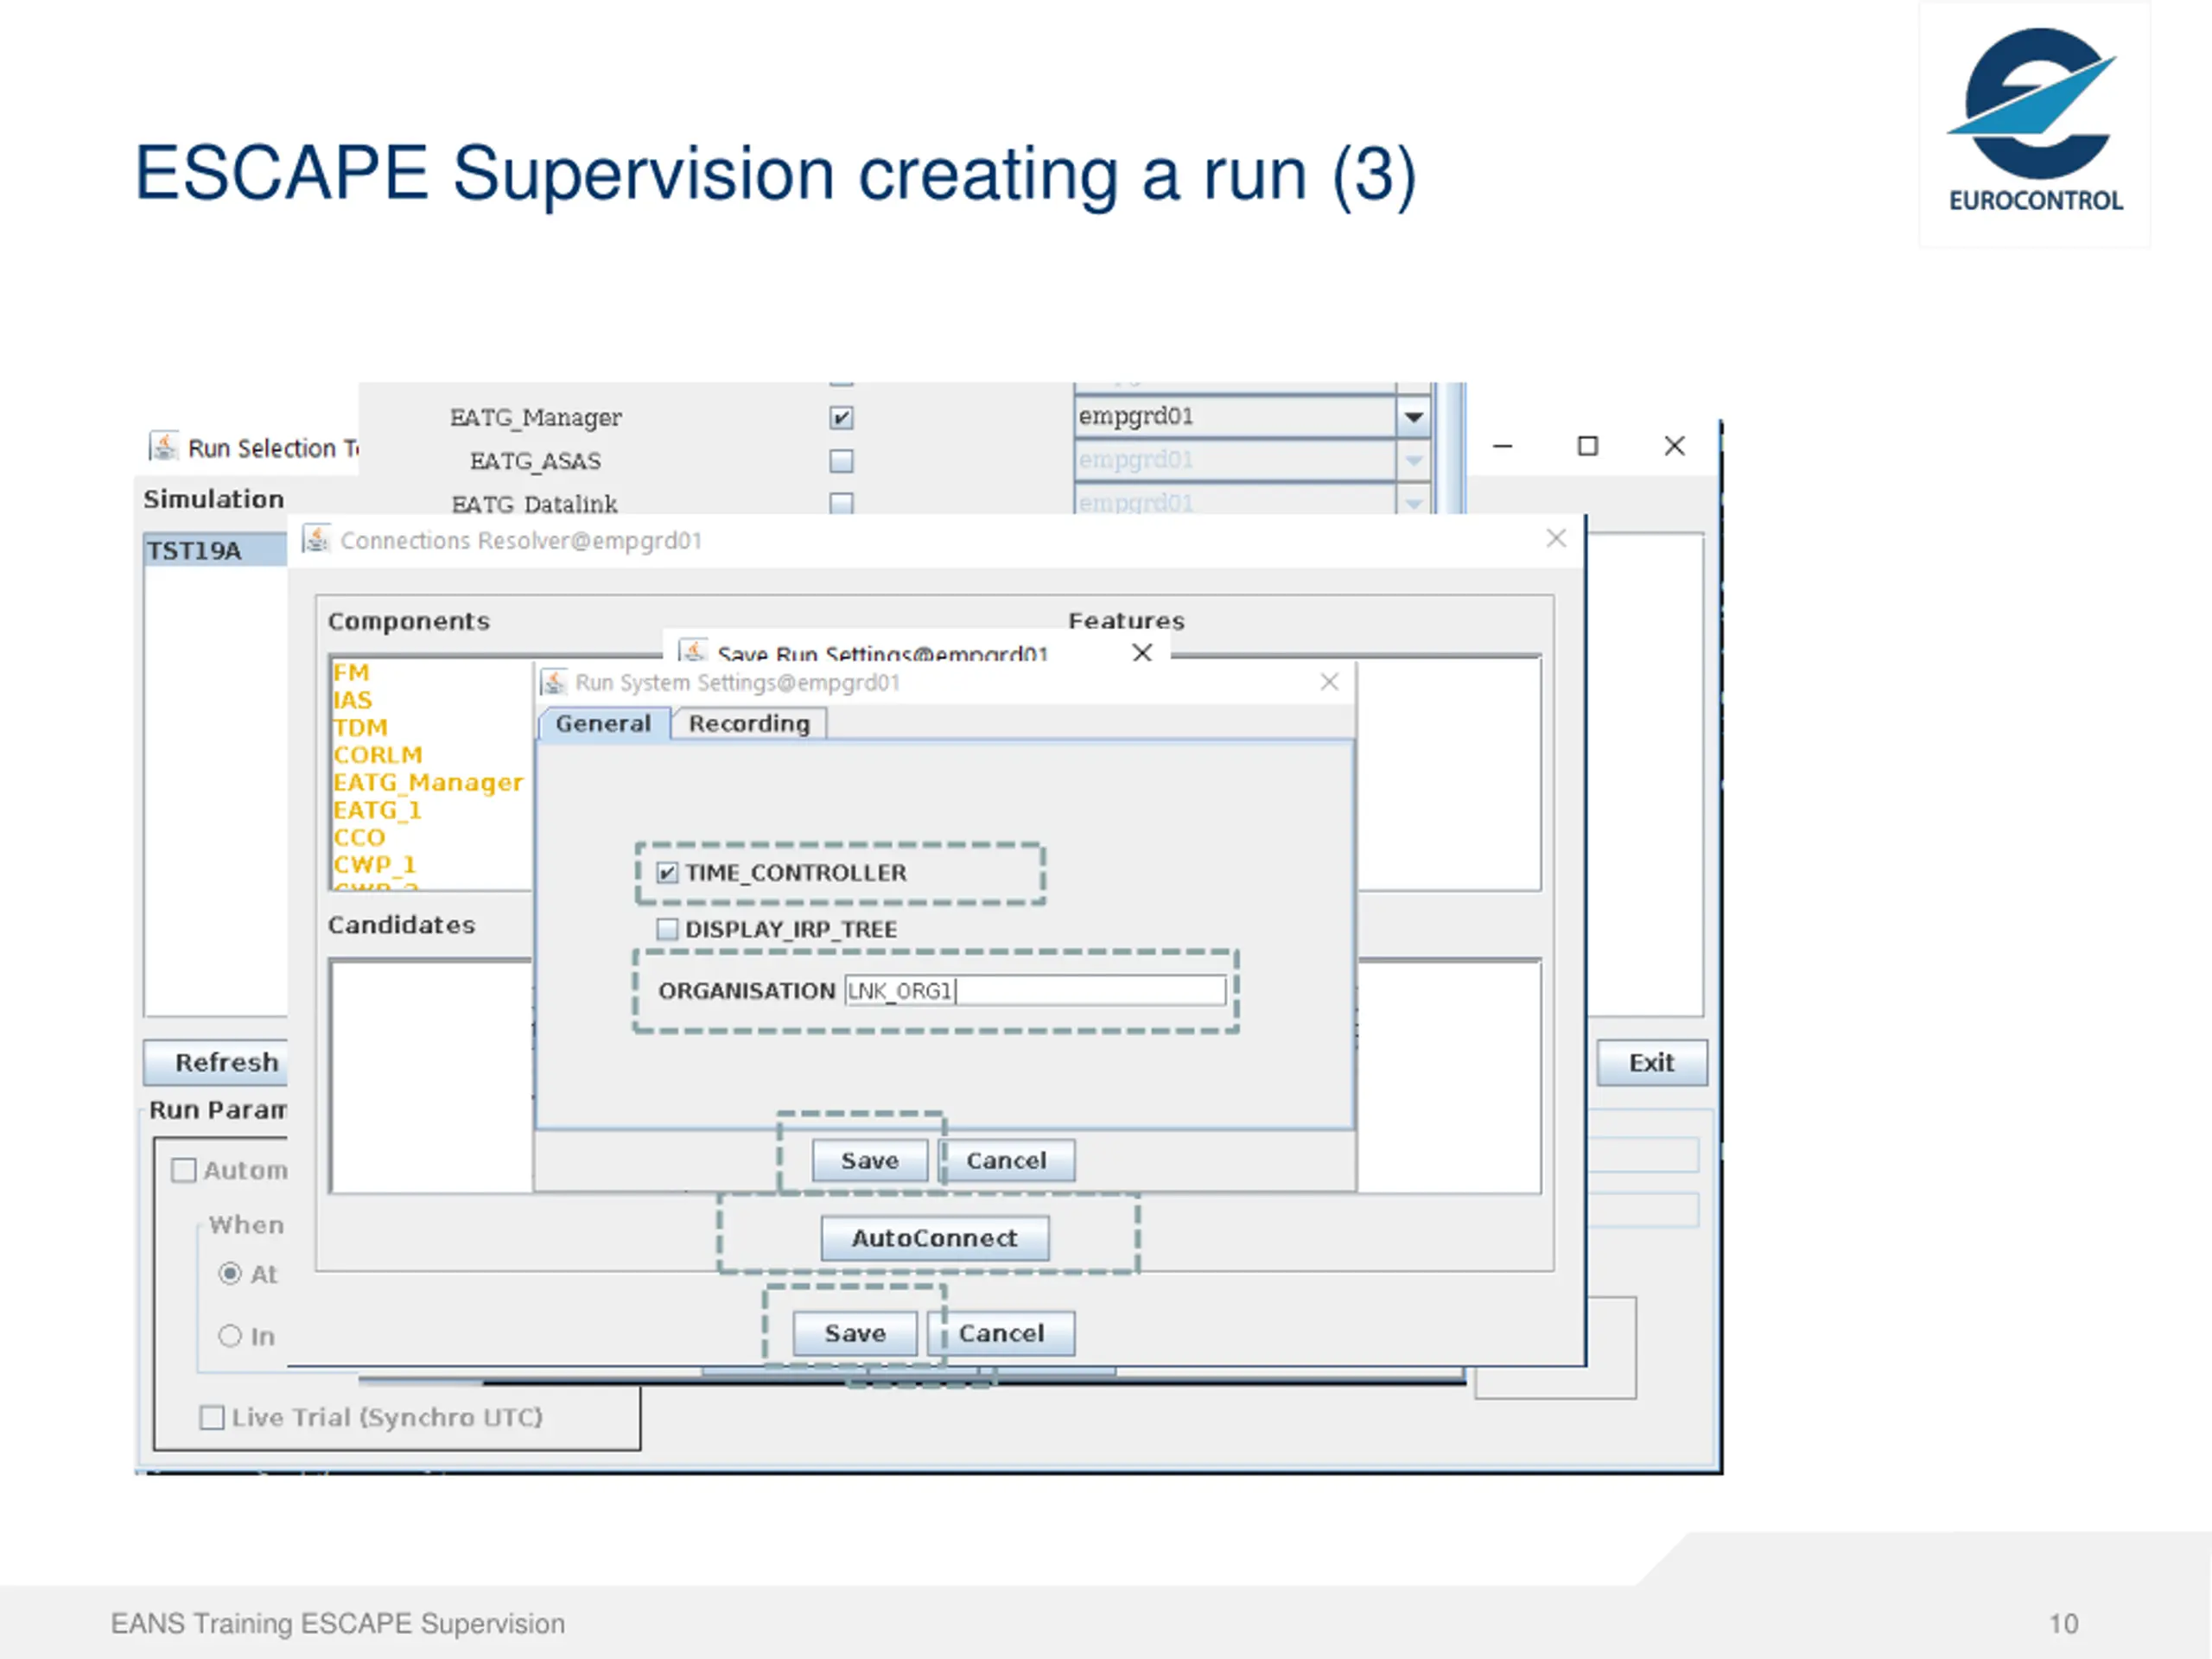Select CORLM in the Components list
The height and width of the screenshot is (1659, 2212).
(378, 754)
